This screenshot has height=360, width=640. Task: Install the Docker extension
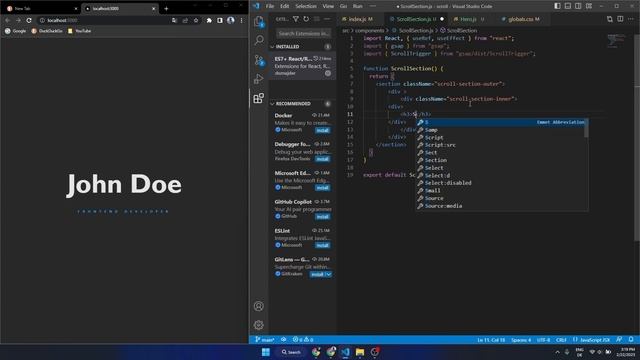click(x=322, y=130)
